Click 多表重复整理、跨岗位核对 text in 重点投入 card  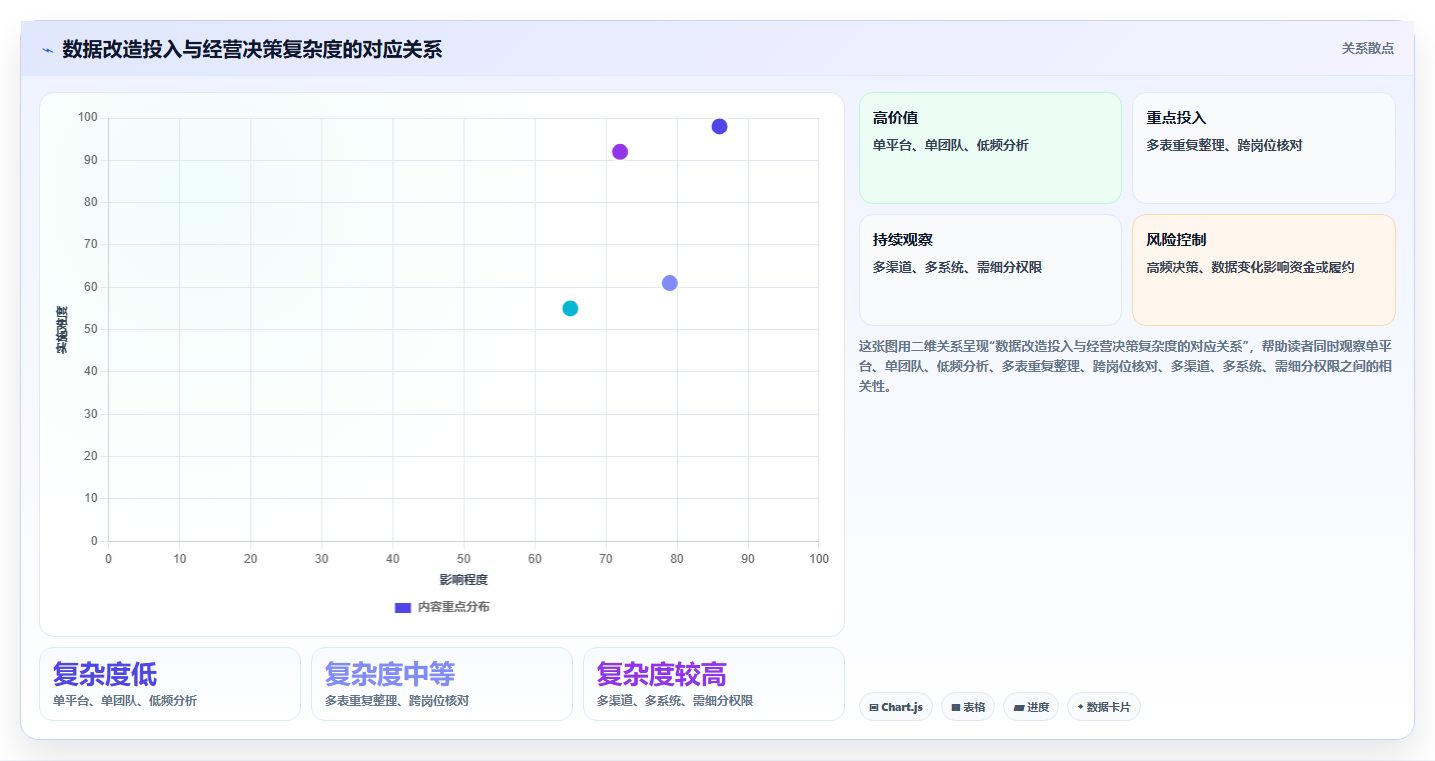pos(1224,145)
